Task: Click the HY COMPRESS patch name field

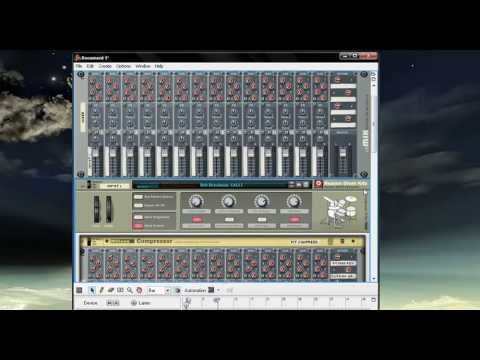Action: click(x=305, y=242)
